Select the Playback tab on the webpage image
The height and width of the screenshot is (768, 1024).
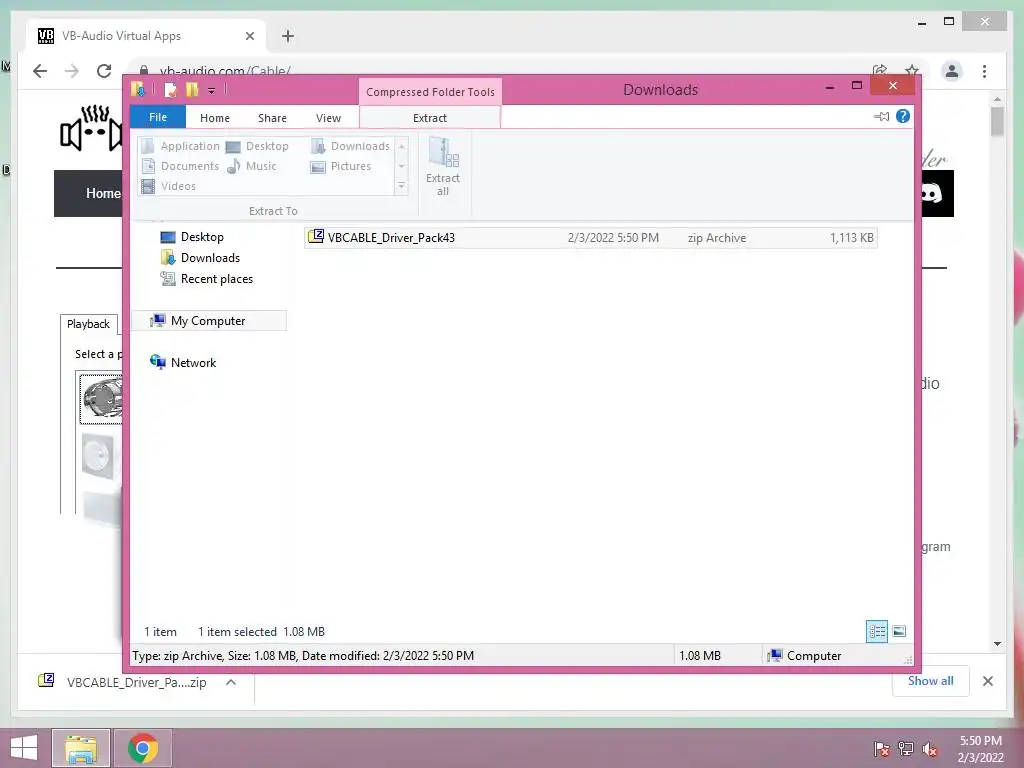(x=88, y=324)
